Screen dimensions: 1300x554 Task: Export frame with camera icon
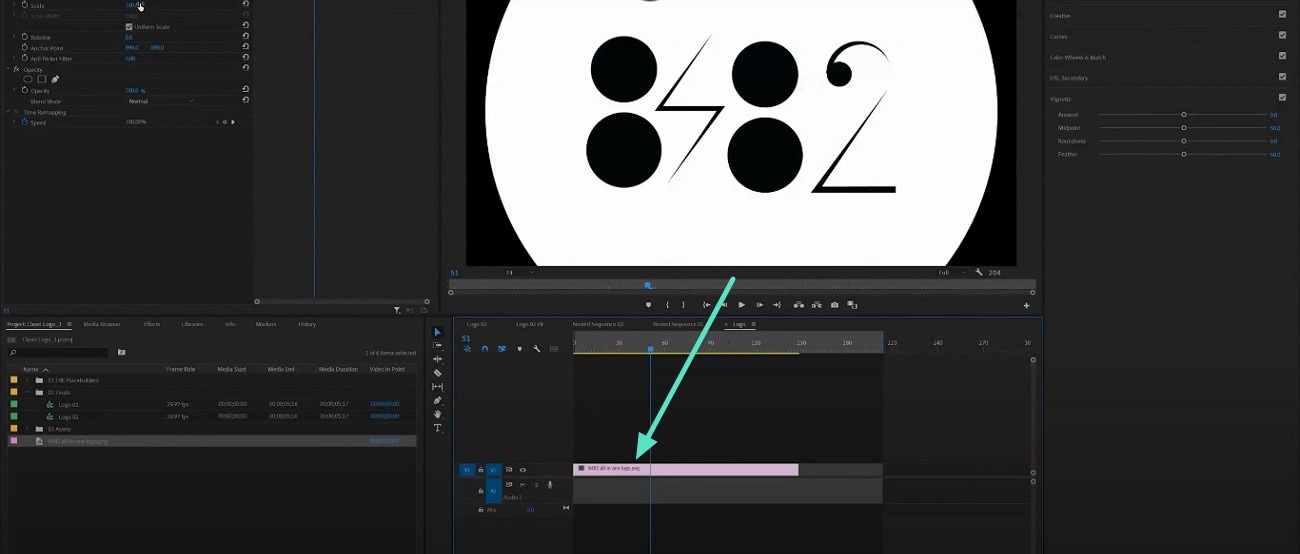(835, 305)
